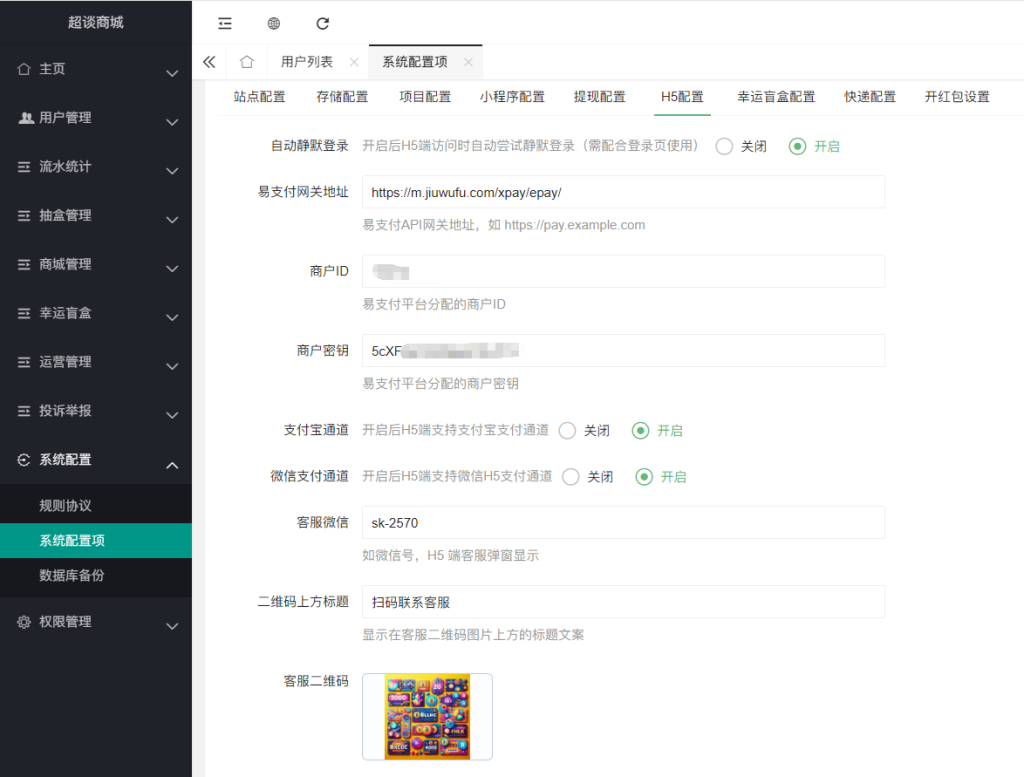Click the 流水统计 menu icon

(24, 166)
